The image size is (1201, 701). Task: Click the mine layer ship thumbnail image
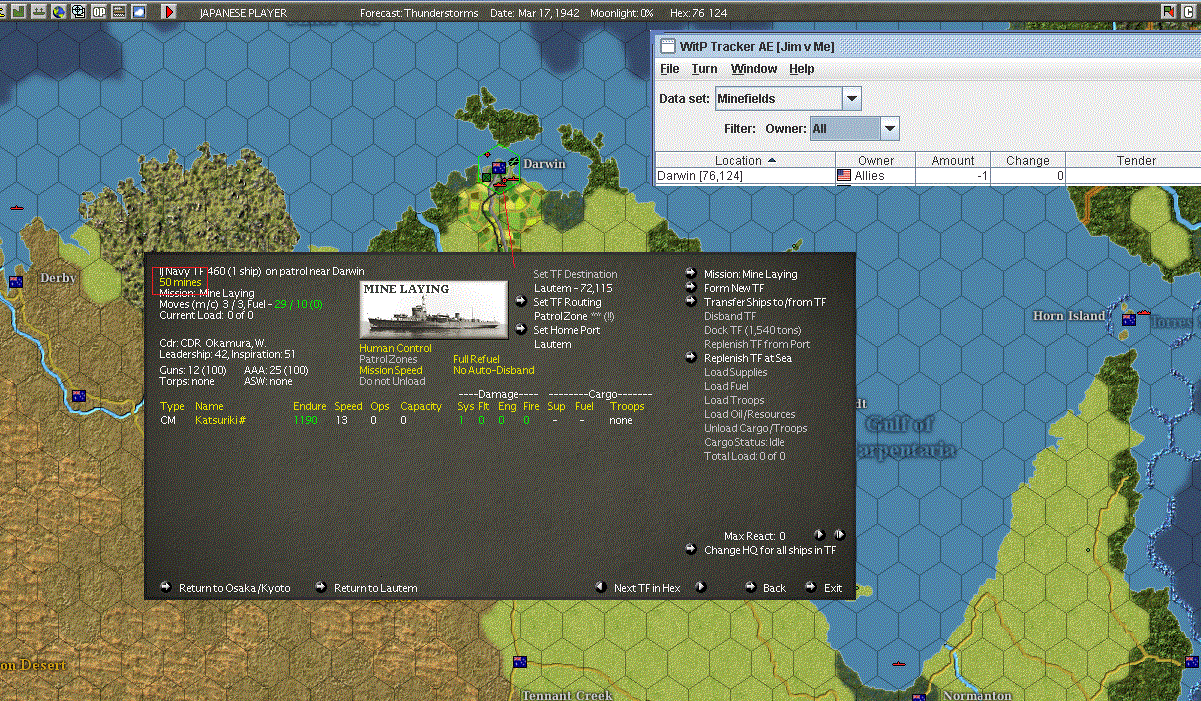coord(433,309)
